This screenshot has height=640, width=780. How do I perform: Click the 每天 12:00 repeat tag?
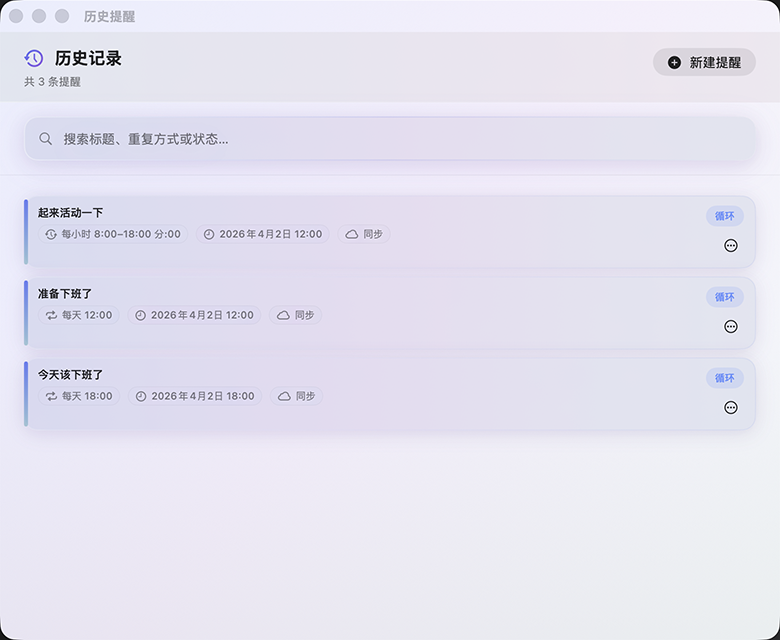click(78, 315)
